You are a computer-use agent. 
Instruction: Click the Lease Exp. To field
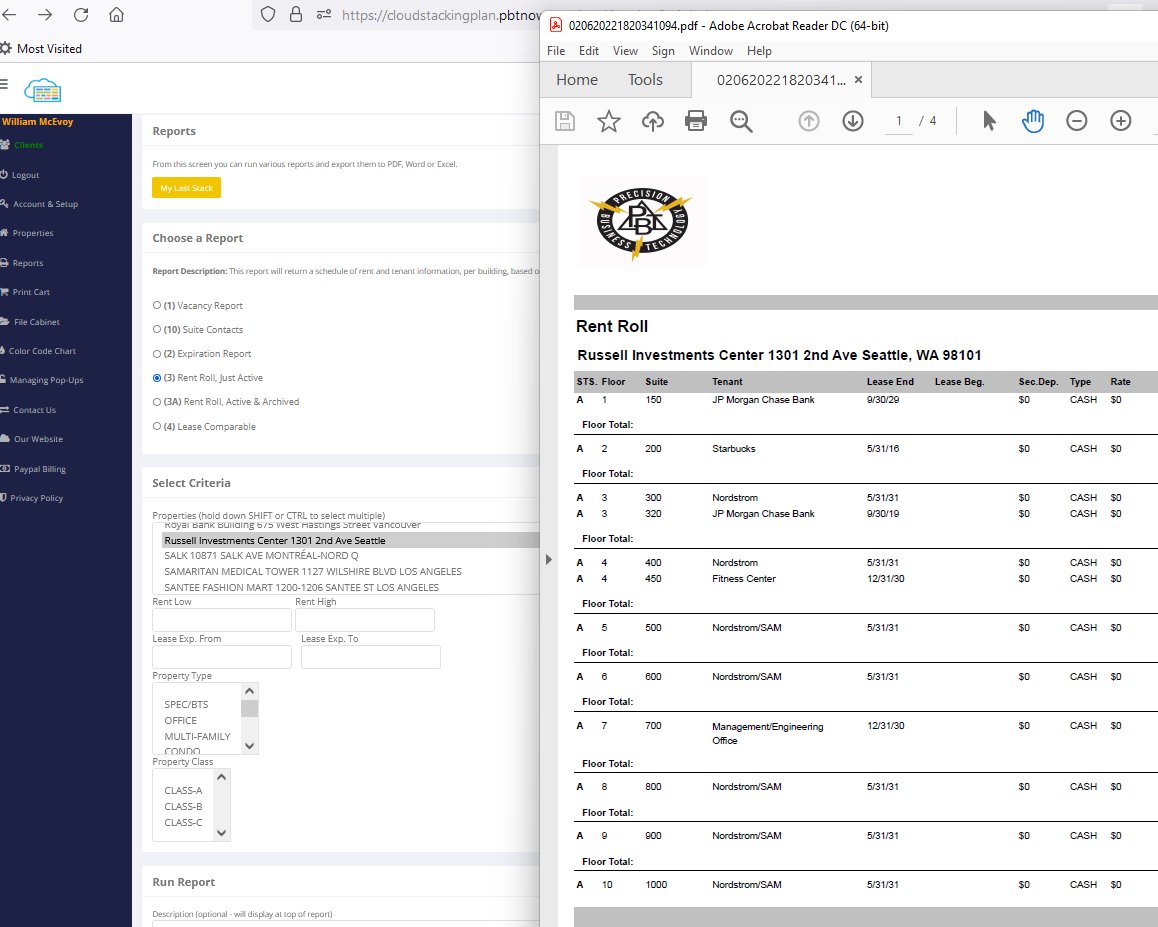[x=371, y=657]
